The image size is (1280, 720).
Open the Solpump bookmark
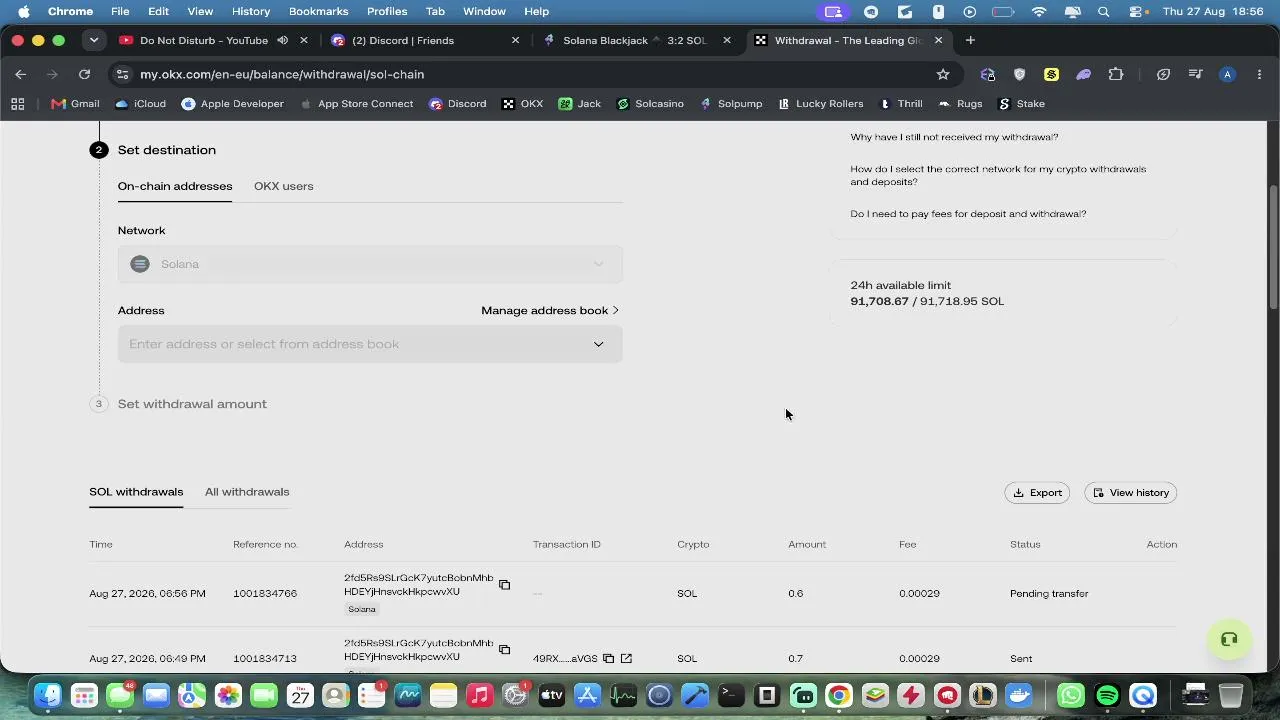(x=731, y=103)
